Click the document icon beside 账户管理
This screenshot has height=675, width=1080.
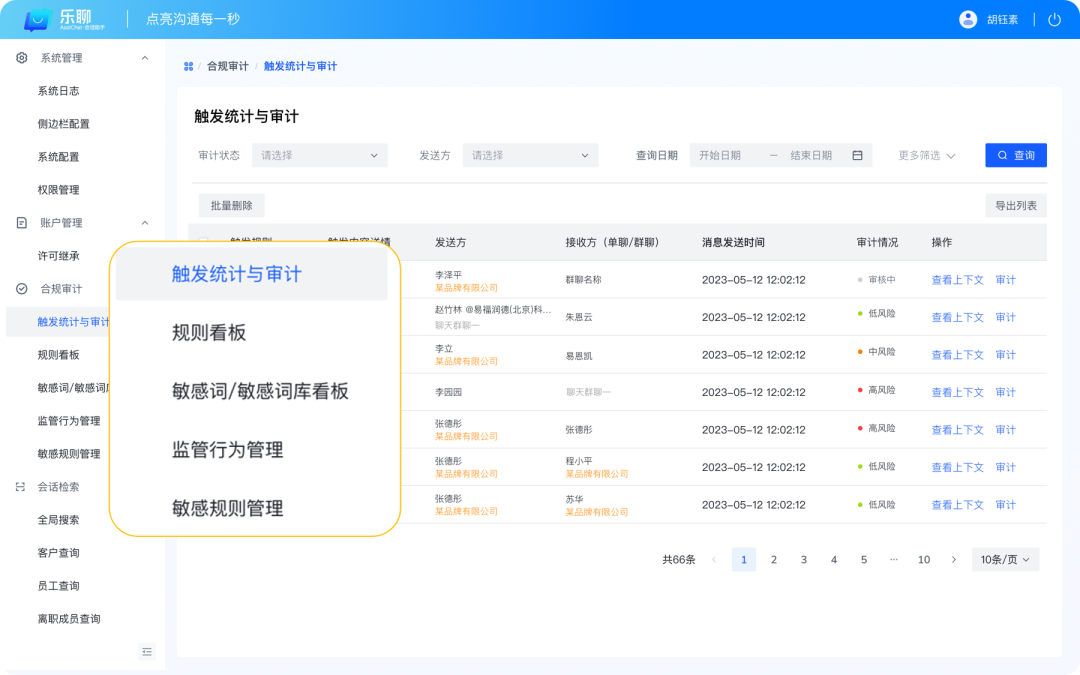22,223
